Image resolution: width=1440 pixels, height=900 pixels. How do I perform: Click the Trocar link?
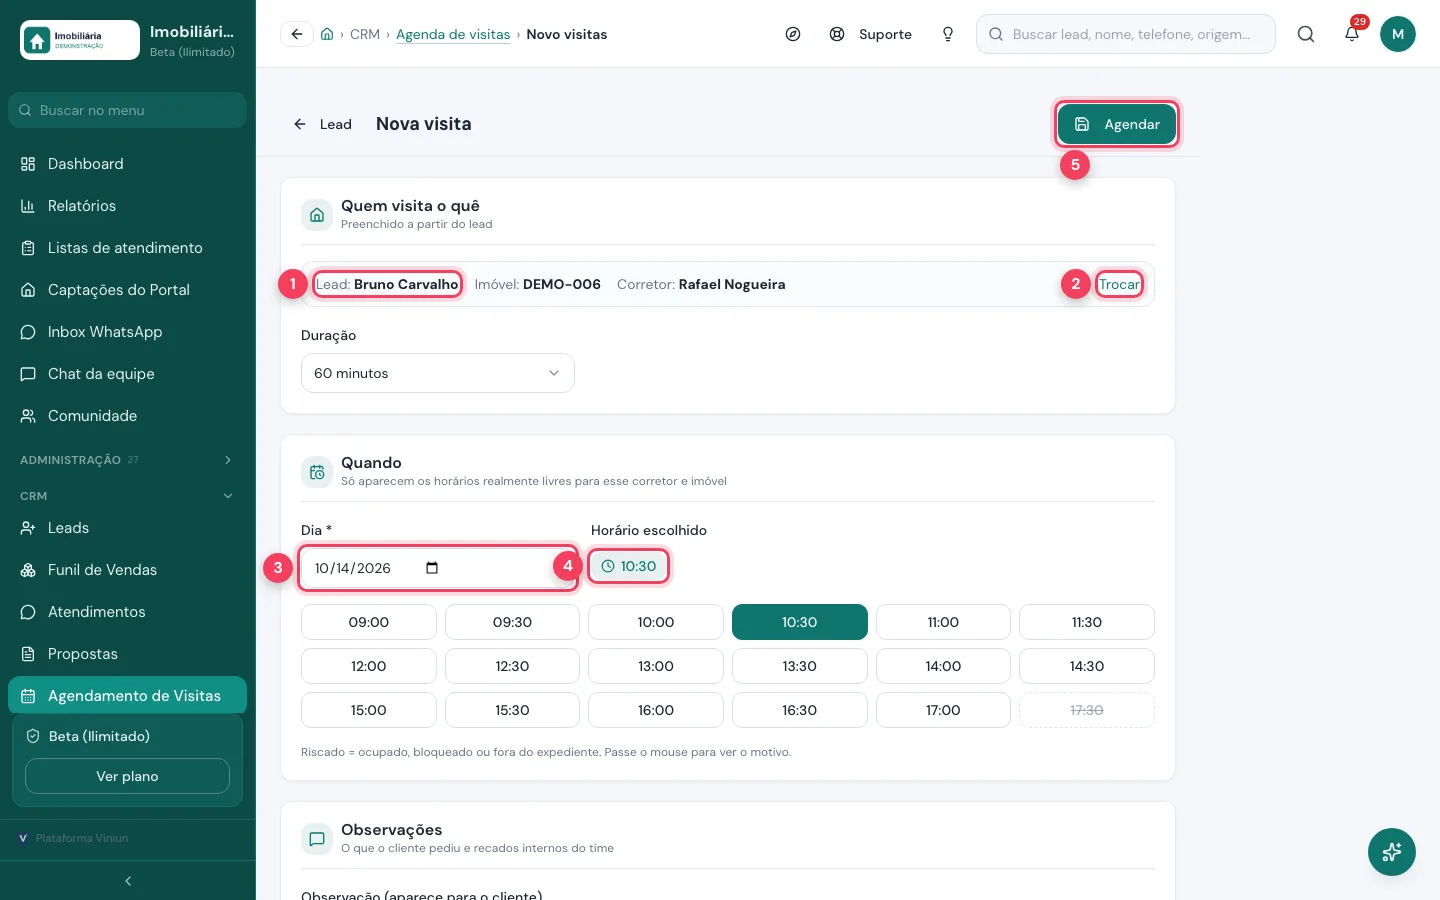1119,284
